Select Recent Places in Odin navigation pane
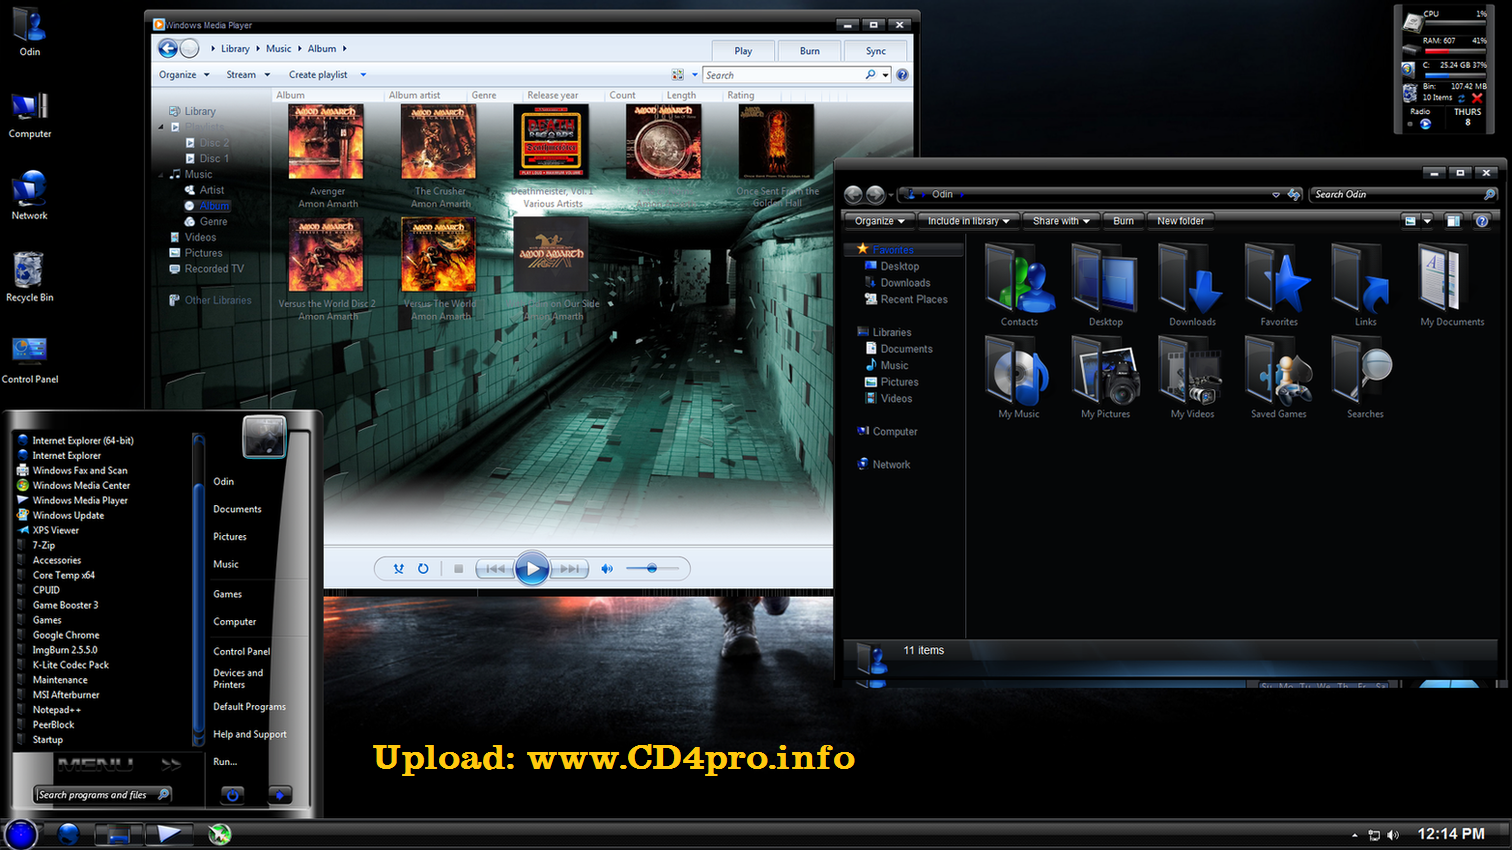Viewport: 1512px width, 850px height. pos(913,299)
